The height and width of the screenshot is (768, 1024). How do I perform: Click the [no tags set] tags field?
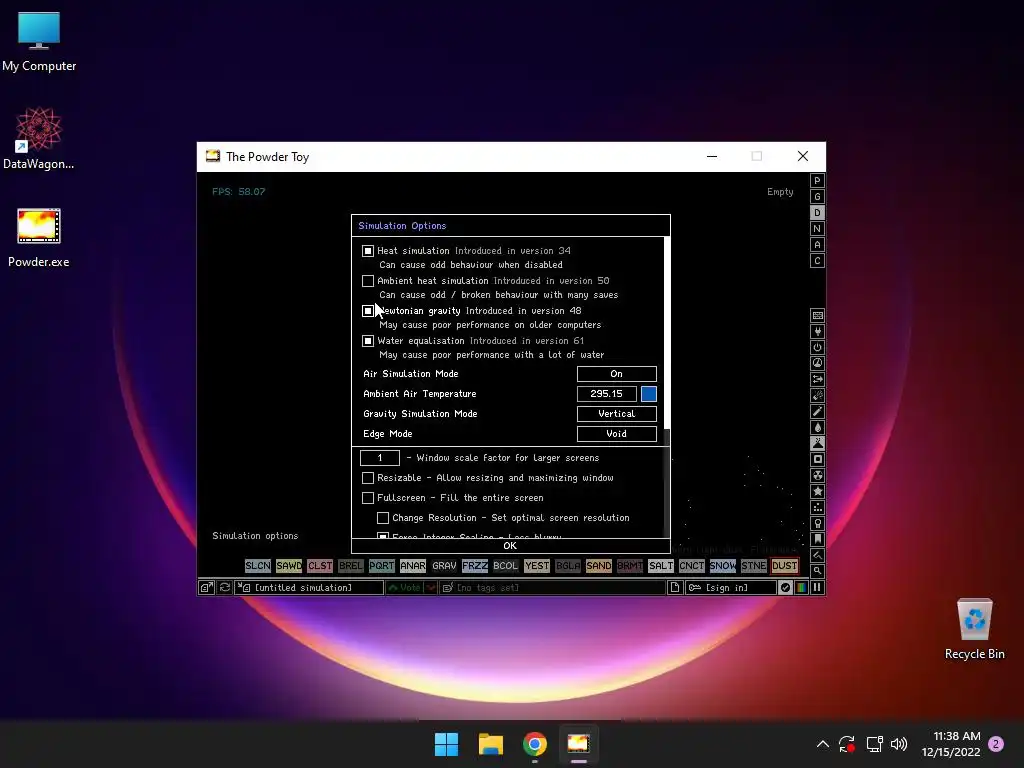pos(552,587)
